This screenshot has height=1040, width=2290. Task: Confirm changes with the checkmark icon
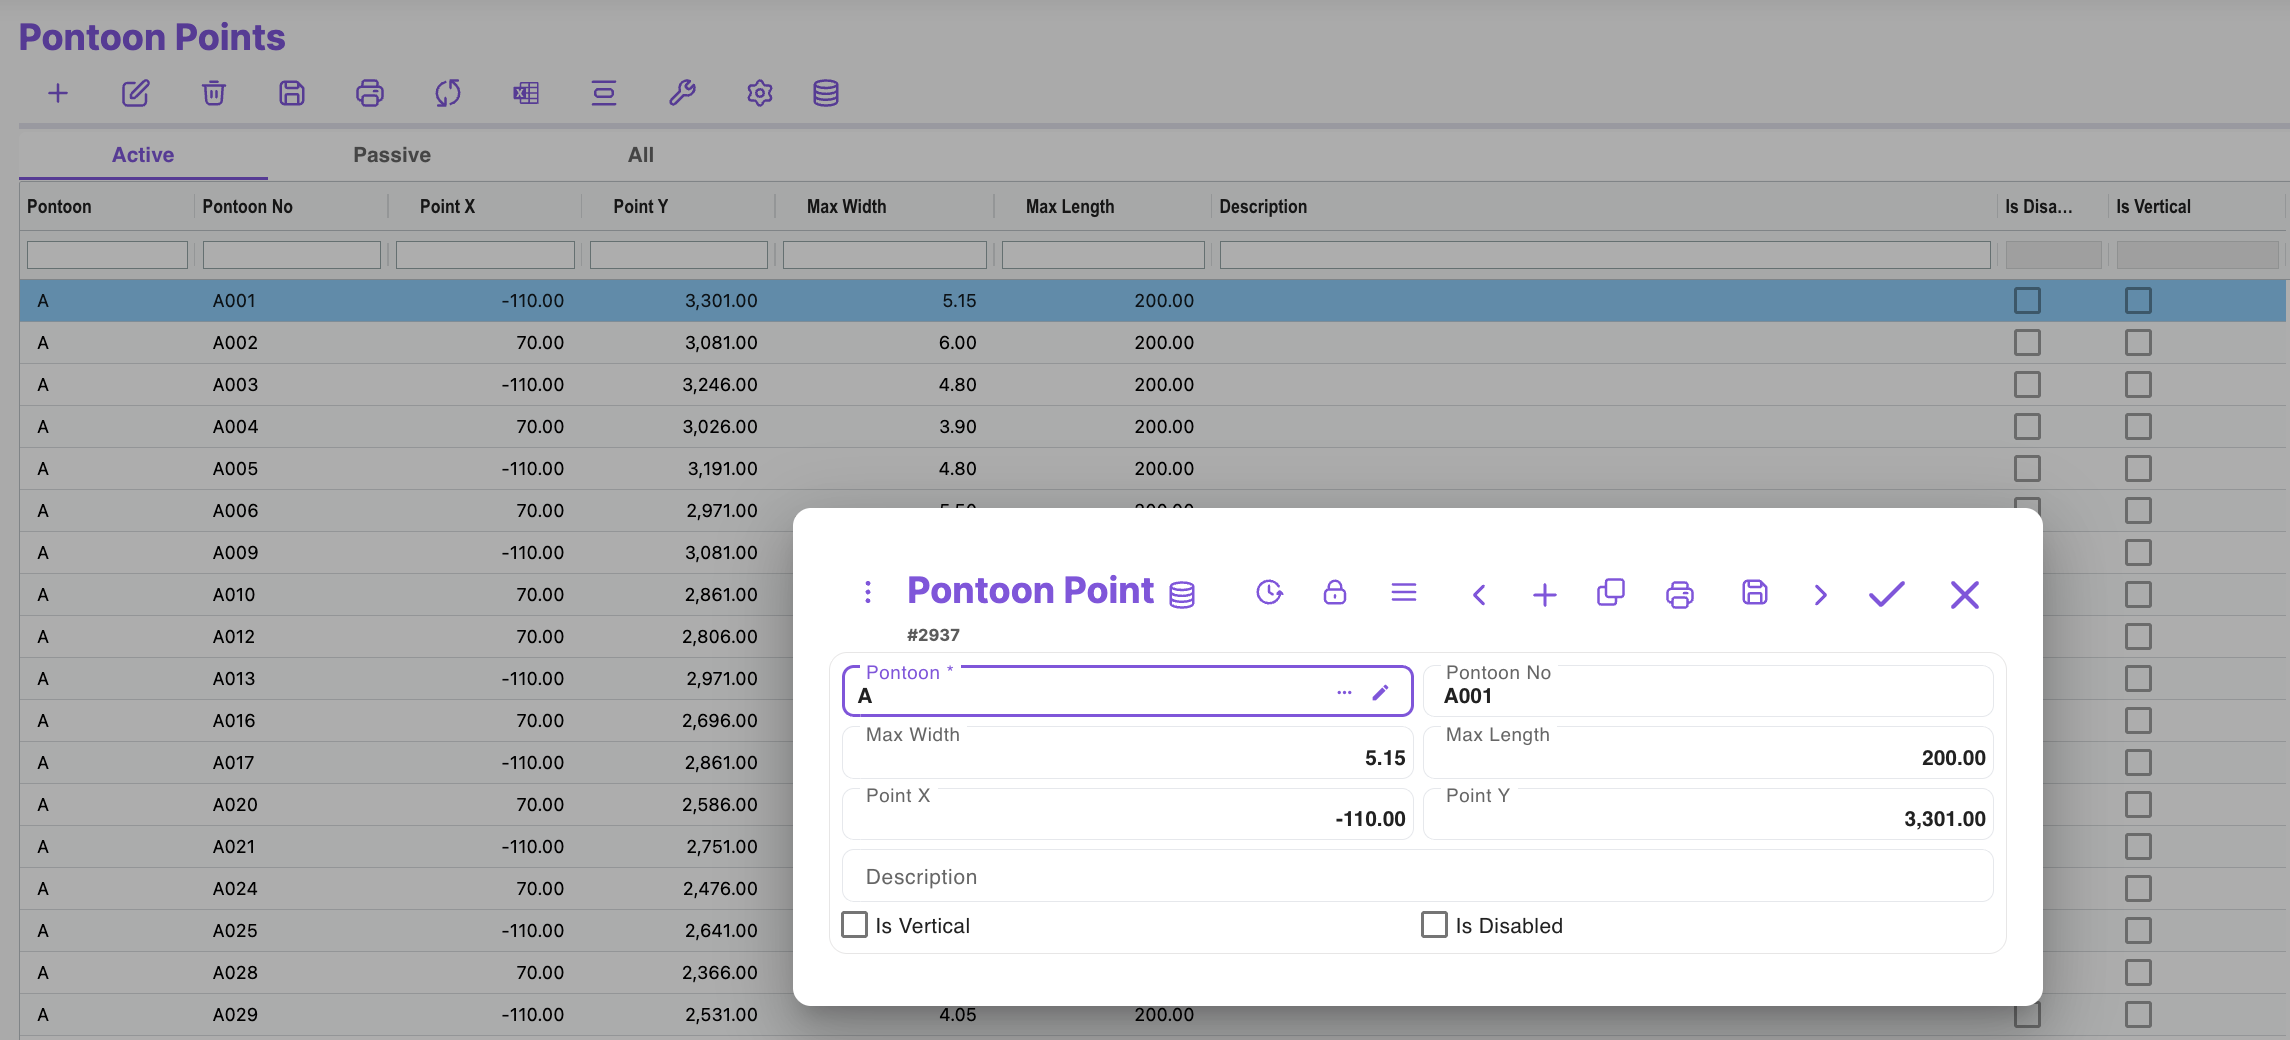pyautogui.click(x=1886, y=595)
